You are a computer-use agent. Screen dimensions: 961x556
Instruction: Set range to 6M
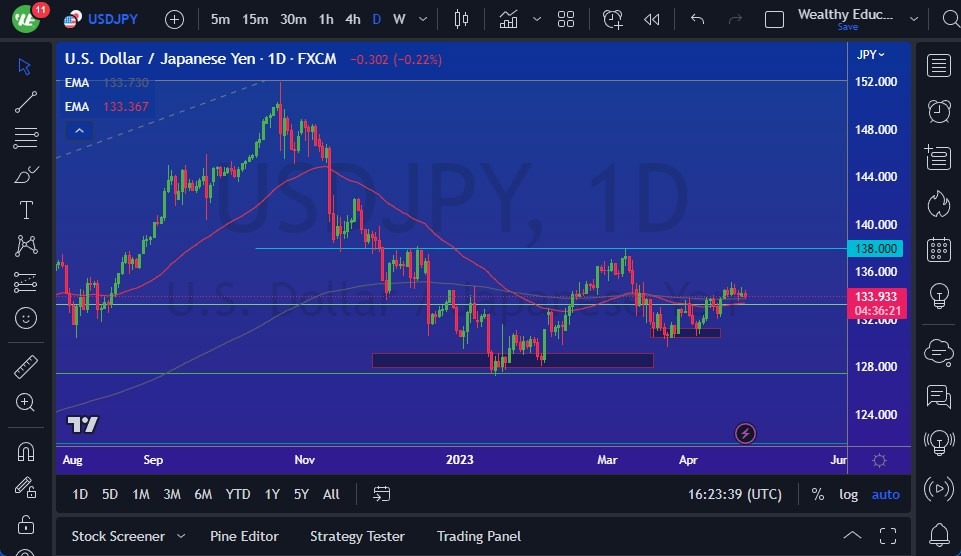point(203,494)
